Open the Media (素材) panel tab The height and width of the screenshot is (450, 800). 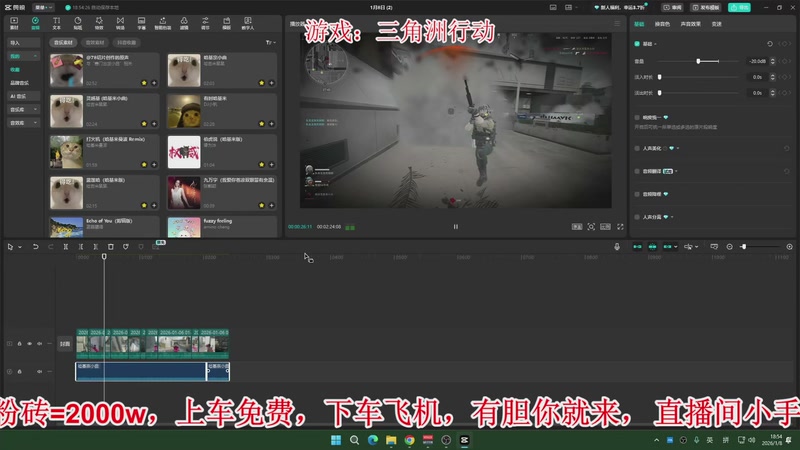[x=14, y=23]
